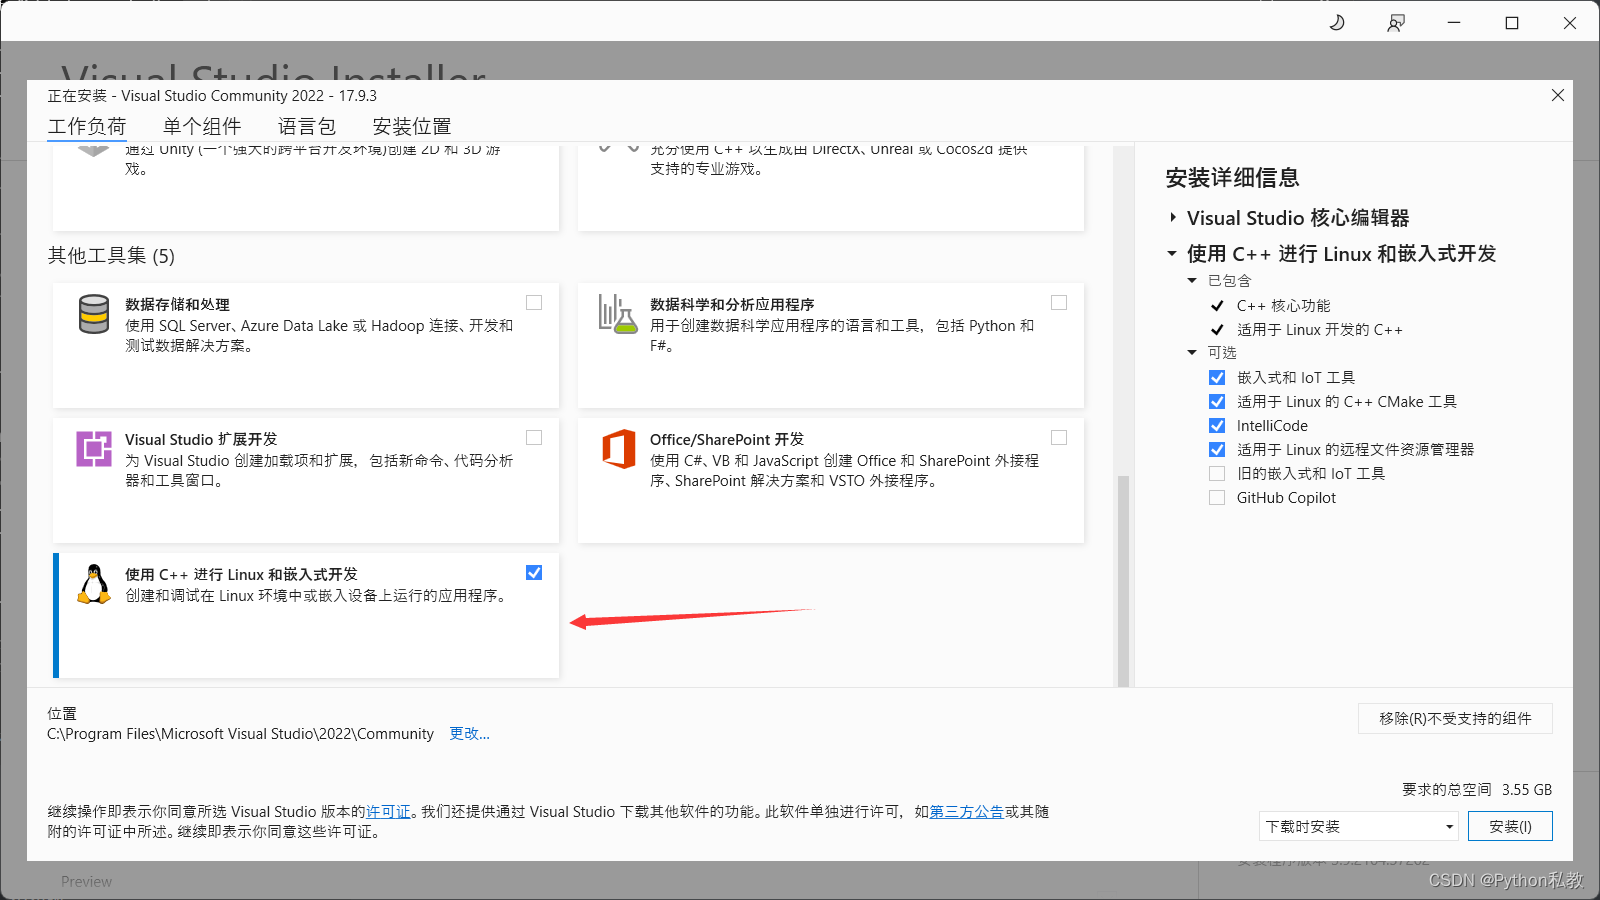Uncheck 适用于 Linux 的 C++ CMake 工具
This screenshot has height=900, width=1600.
click(x=1217, y=401)
